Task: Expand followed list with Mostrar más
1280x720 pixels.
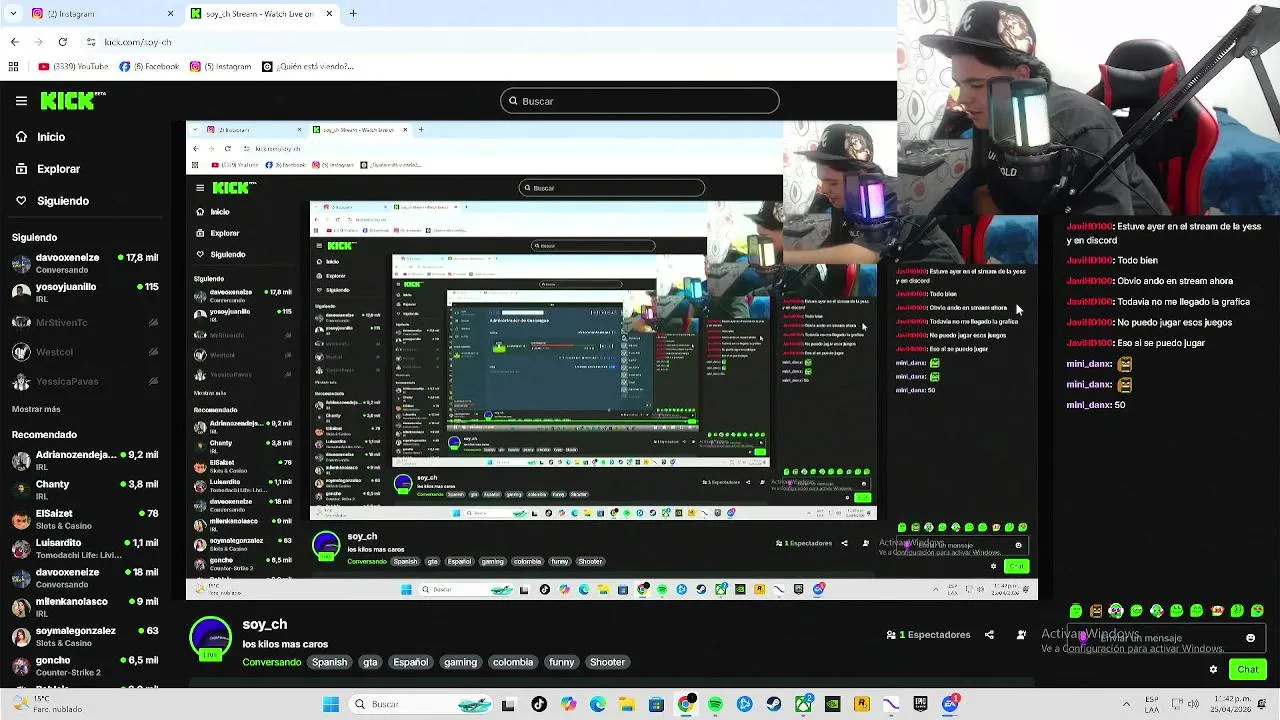Action: [x=36, y=409]
